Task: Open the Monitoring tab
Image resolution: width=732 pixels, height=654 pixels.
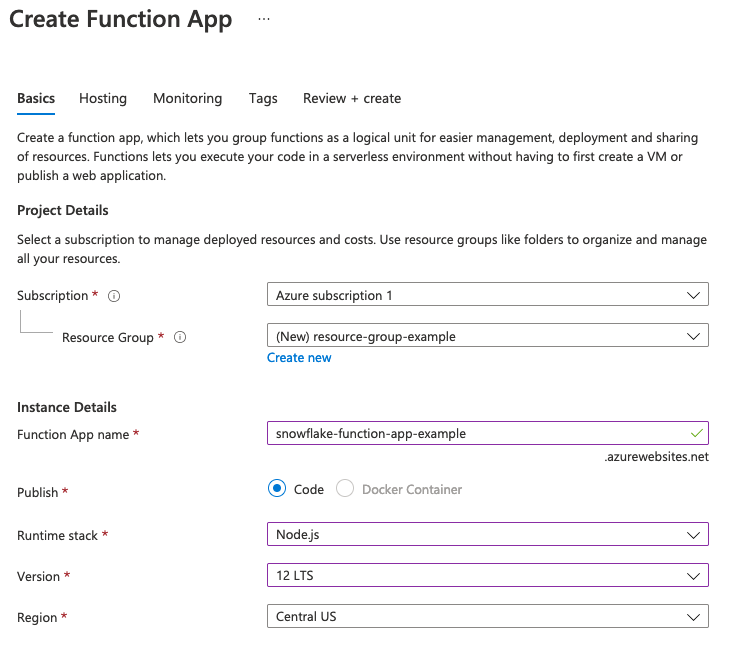Action: [187, 98]
